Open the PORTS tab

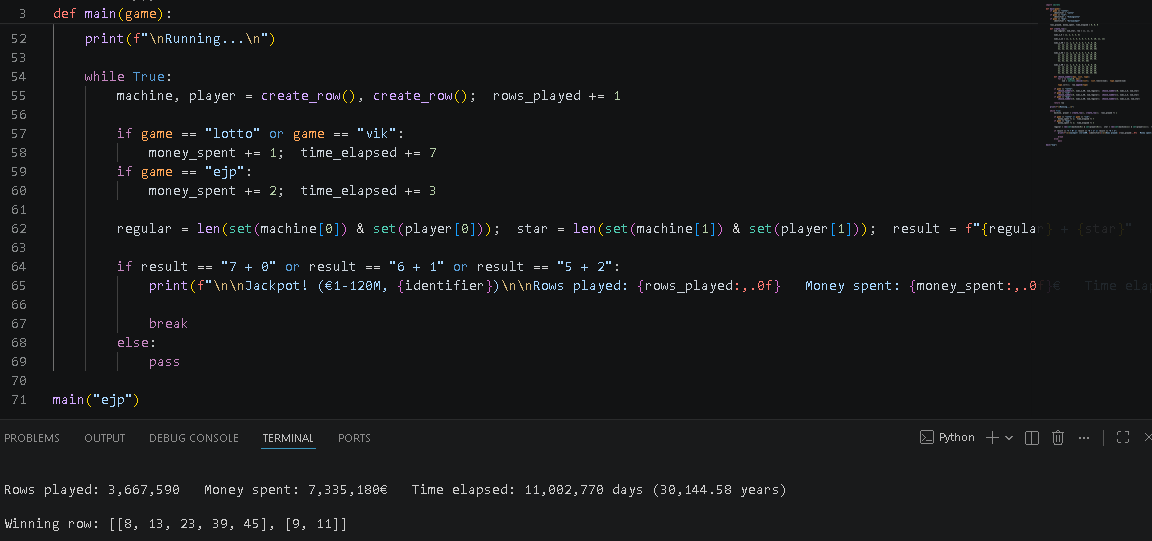coord(354,438)
